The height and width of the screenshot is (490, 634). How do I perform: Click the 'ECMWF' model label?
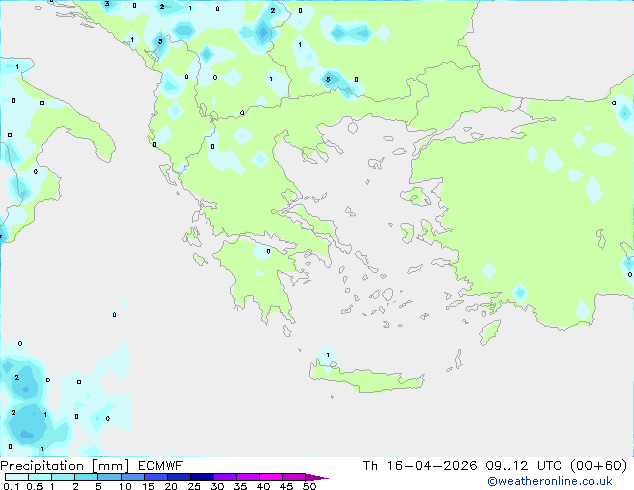[161, 466]
